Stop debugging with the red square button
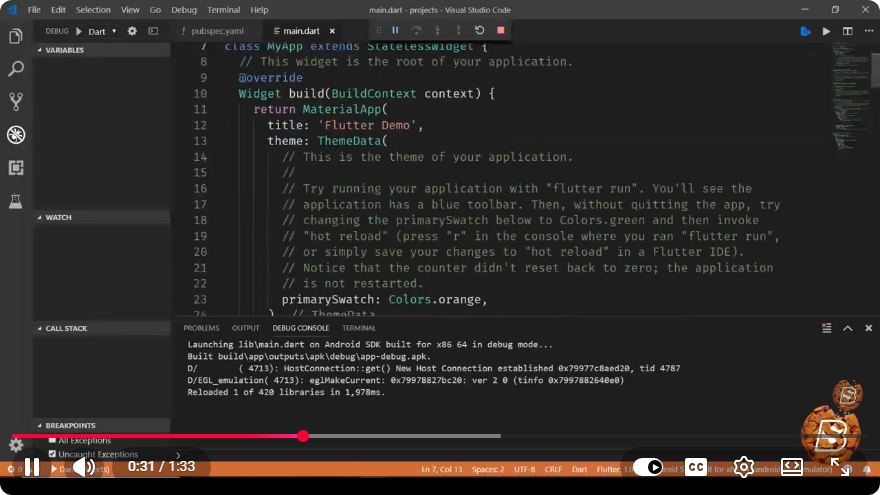The width and height of the screenshot is (880, 495). [501, 30]
